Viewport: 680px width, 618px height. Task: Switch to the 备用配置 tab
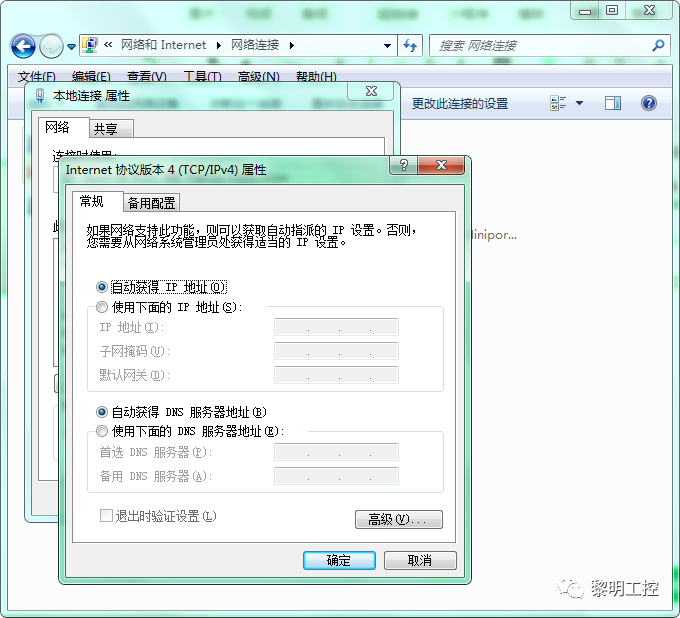click(x=151, y=203)
